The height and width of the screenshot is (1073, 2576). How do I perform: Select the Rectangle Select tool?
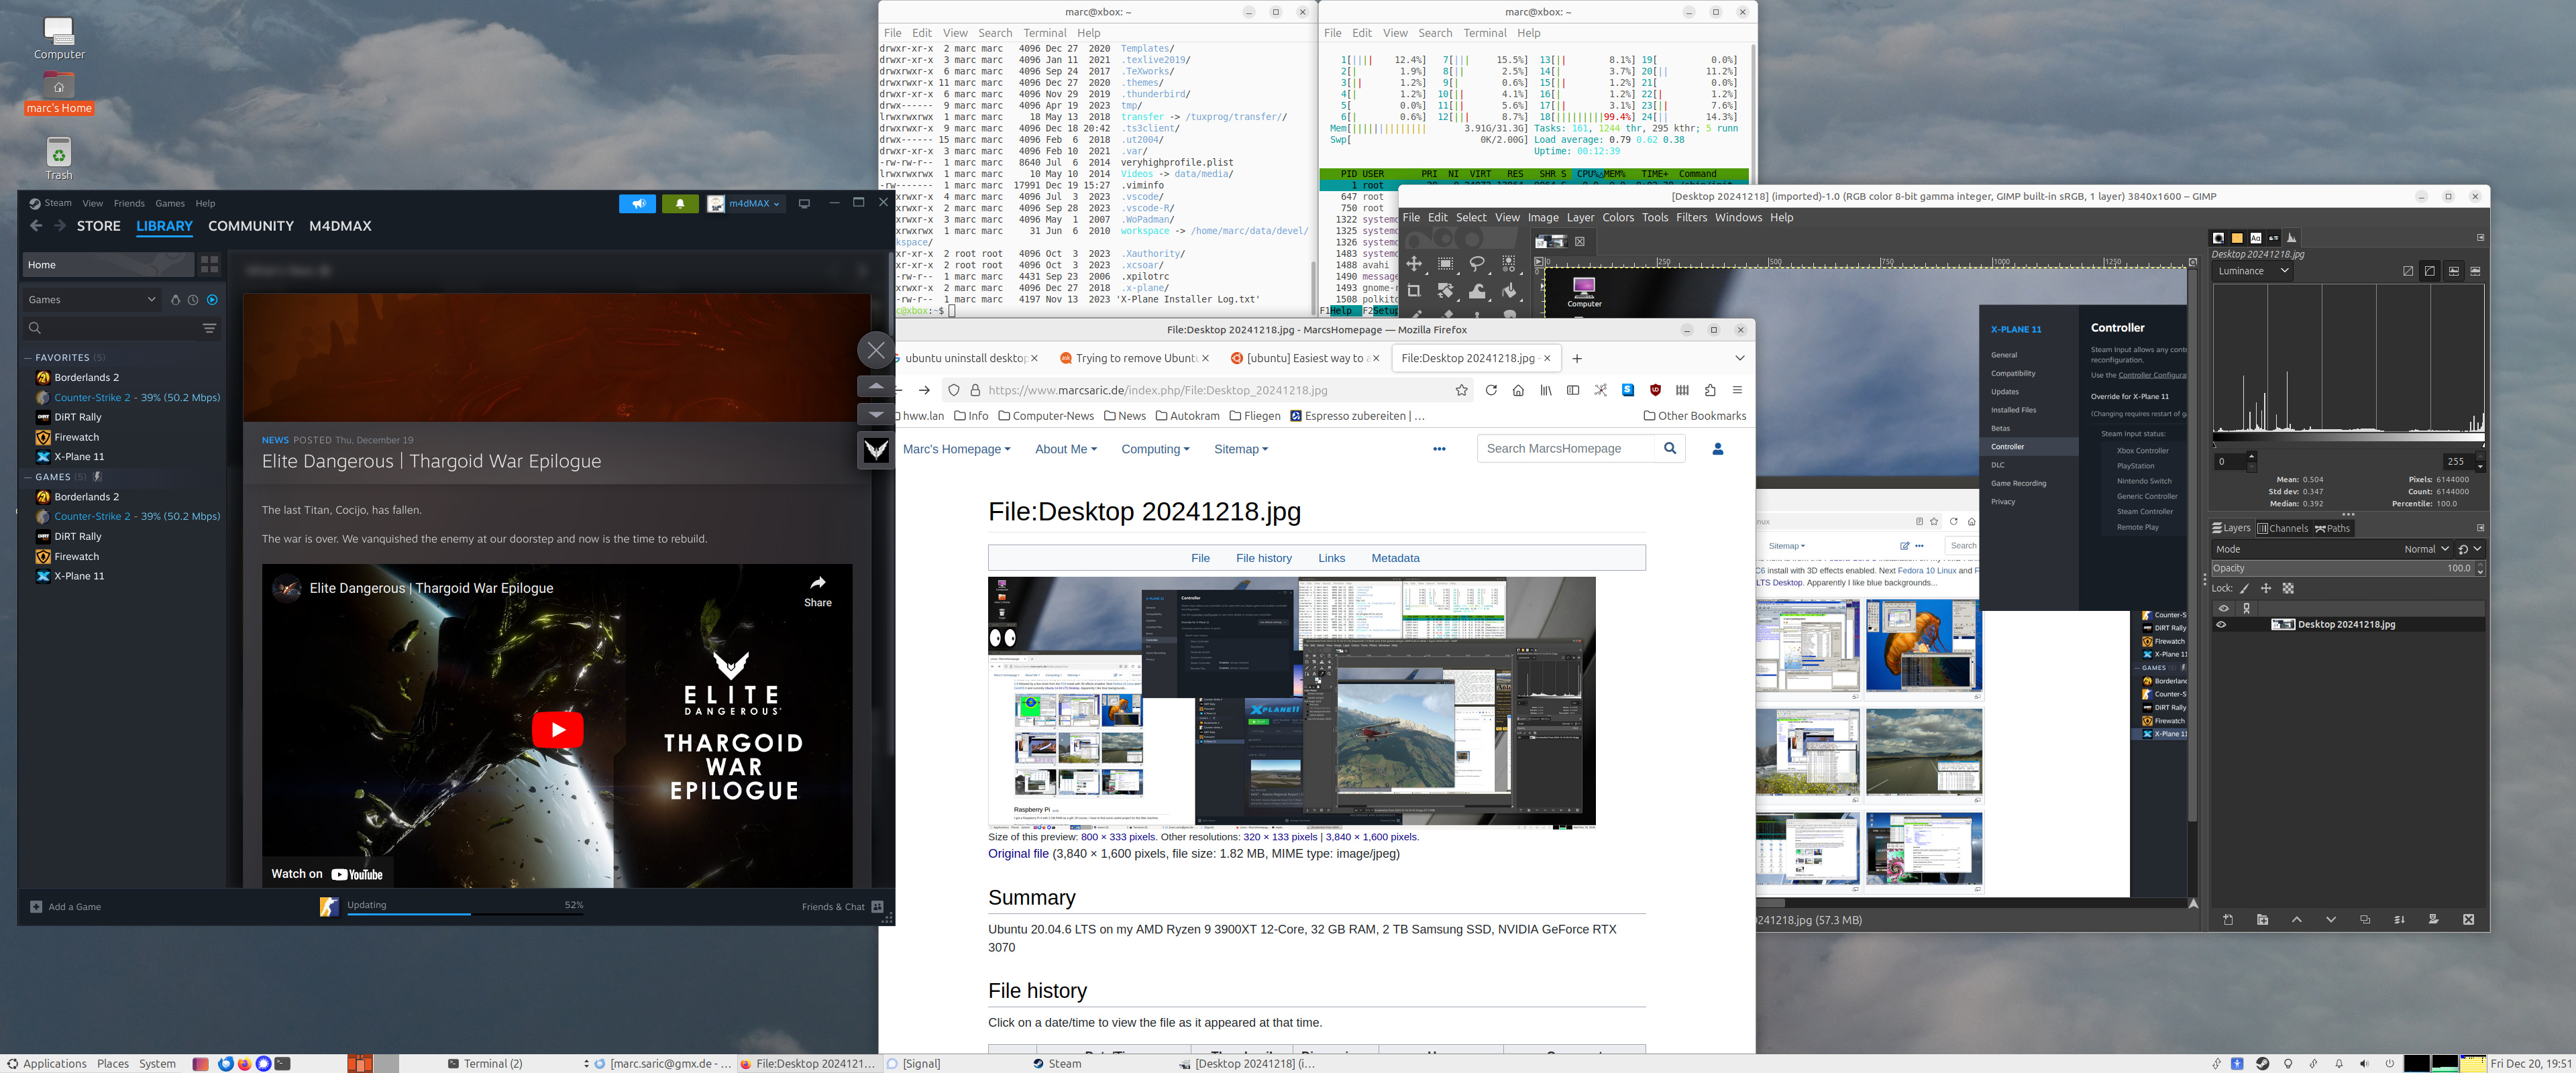click(x=1445, y=263)
